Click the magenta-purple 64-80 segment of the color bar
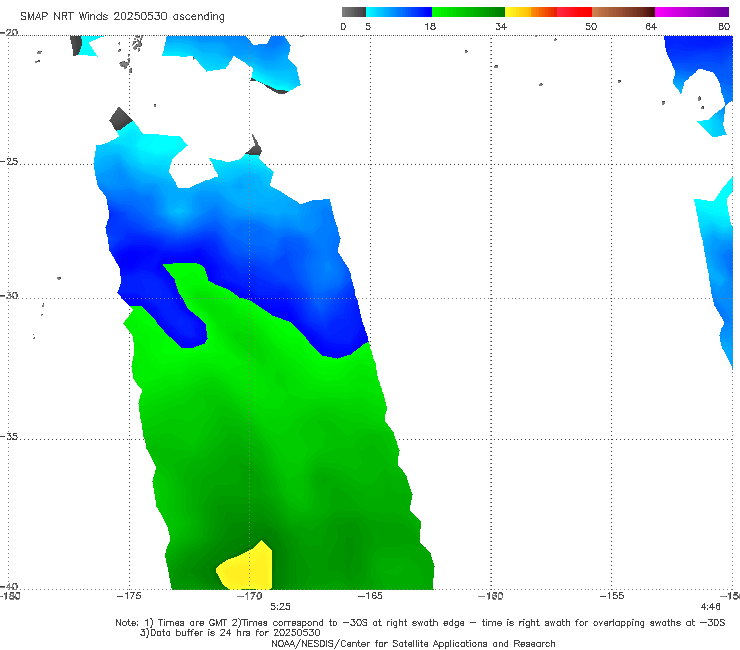The width and height of the screenshot is (740, 650). 692,12
